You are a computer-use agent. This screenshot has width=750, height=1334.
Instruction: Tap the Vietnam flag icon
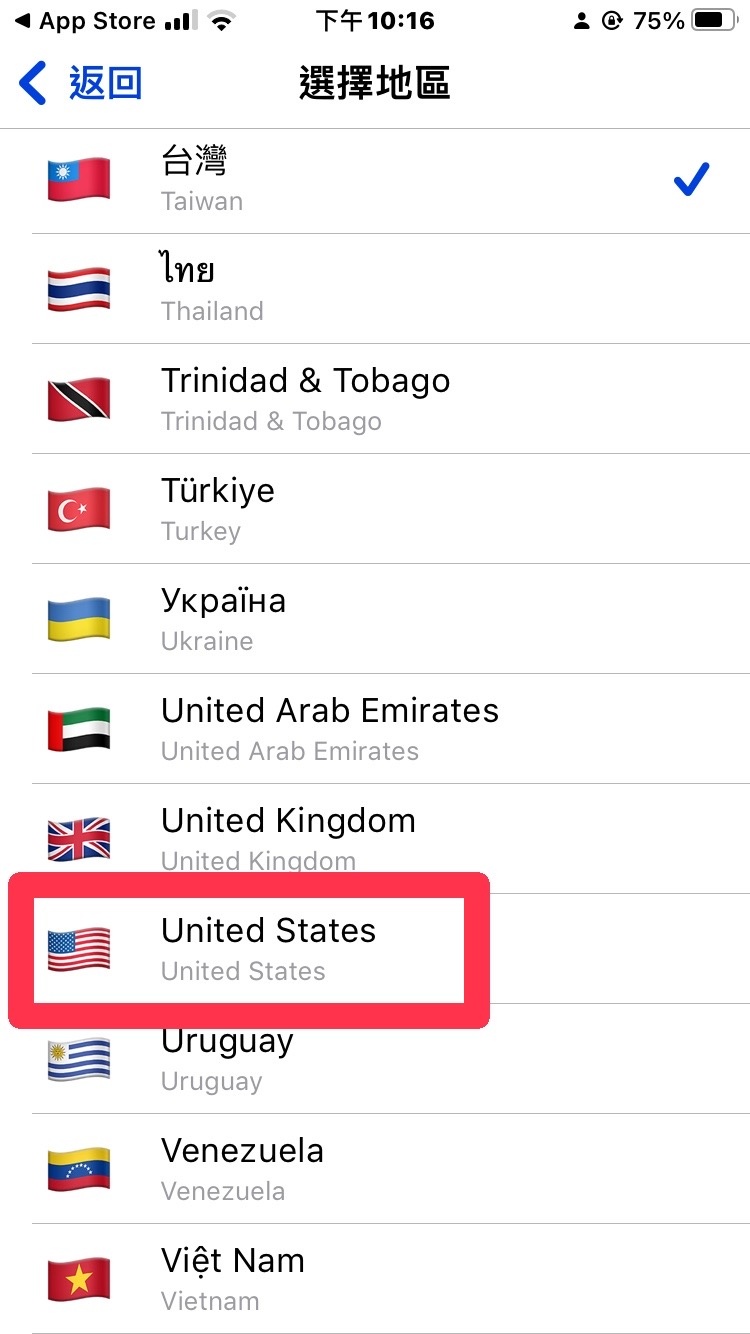point(79,1280)
